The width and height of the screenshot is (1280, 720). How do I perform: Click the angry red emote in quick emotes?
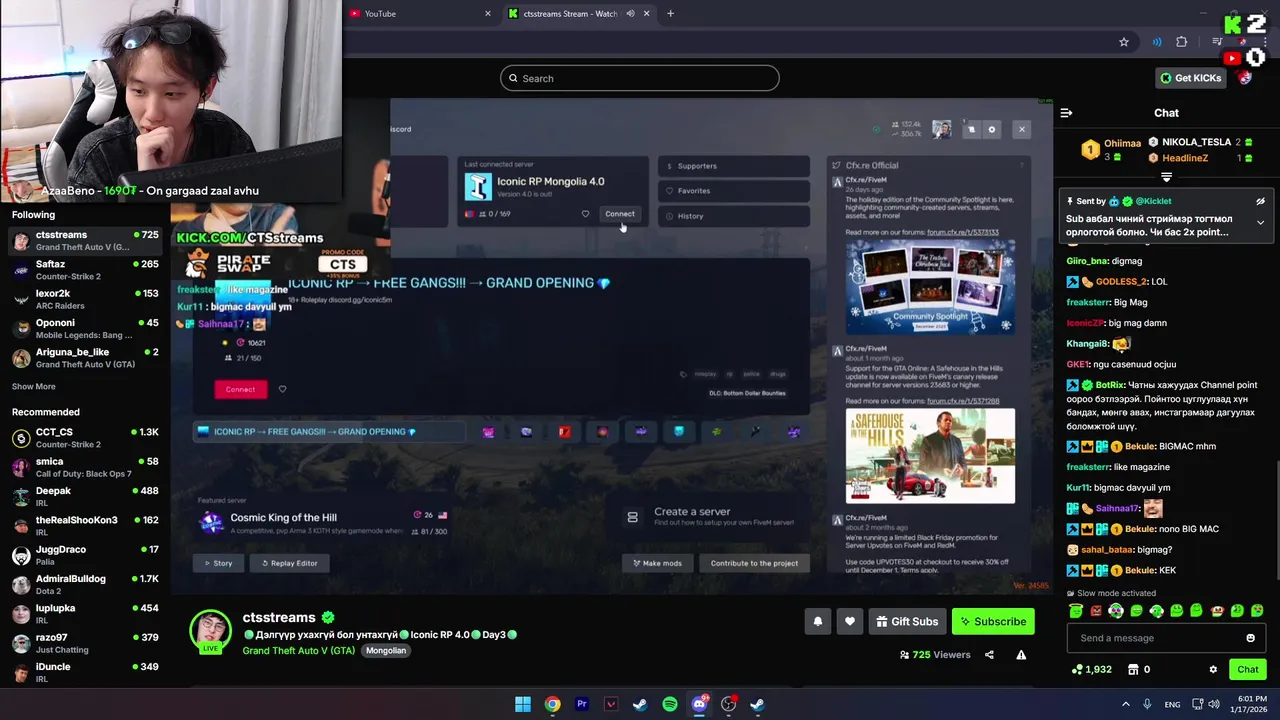point(1096,611)
